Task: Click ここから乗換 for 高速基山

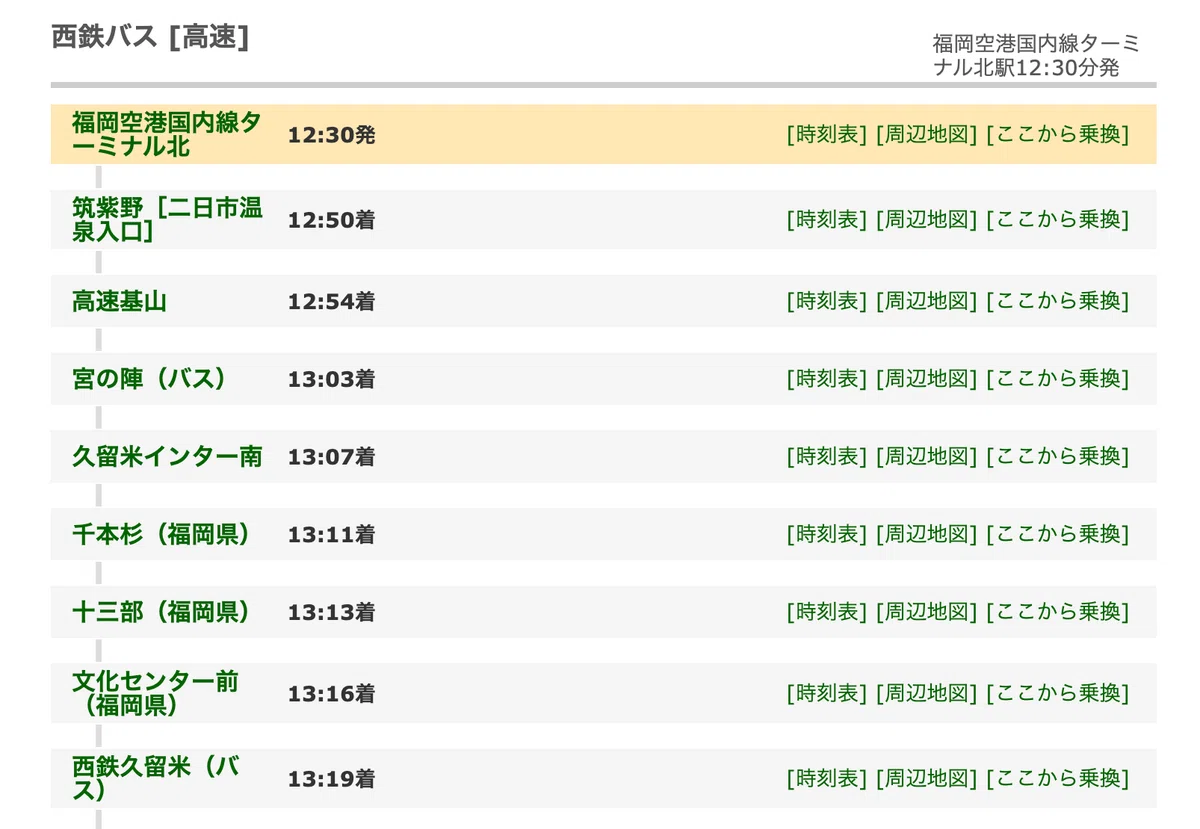Action: 1057,301
